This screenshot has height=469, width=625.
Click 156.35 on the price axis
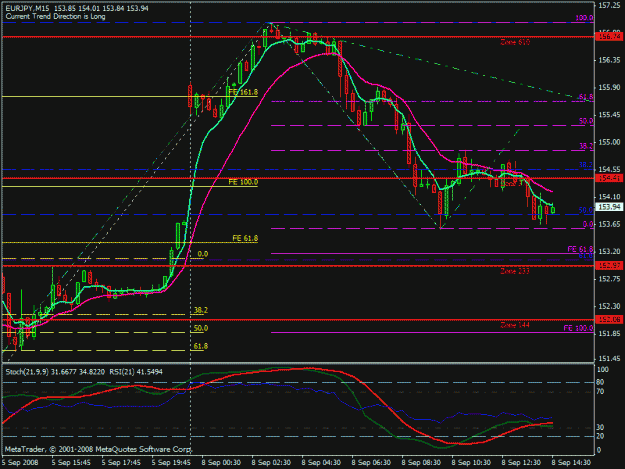point(610,60)
